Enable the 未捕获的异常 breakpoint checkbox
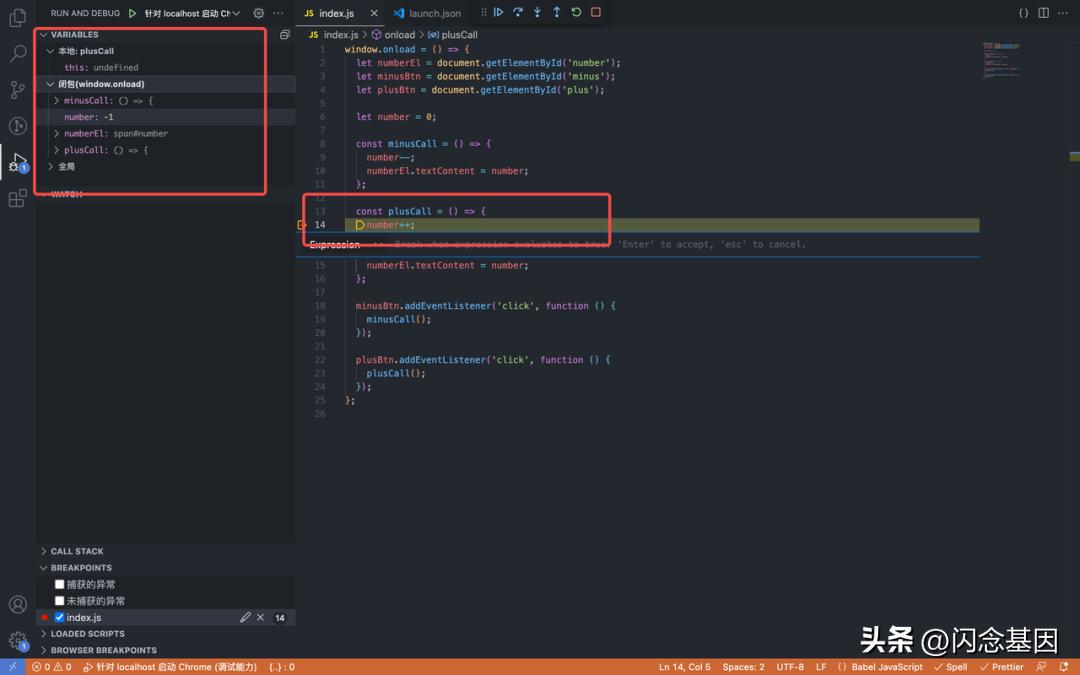The width and height of the screenshot is (1080, 675). (59, 601)
